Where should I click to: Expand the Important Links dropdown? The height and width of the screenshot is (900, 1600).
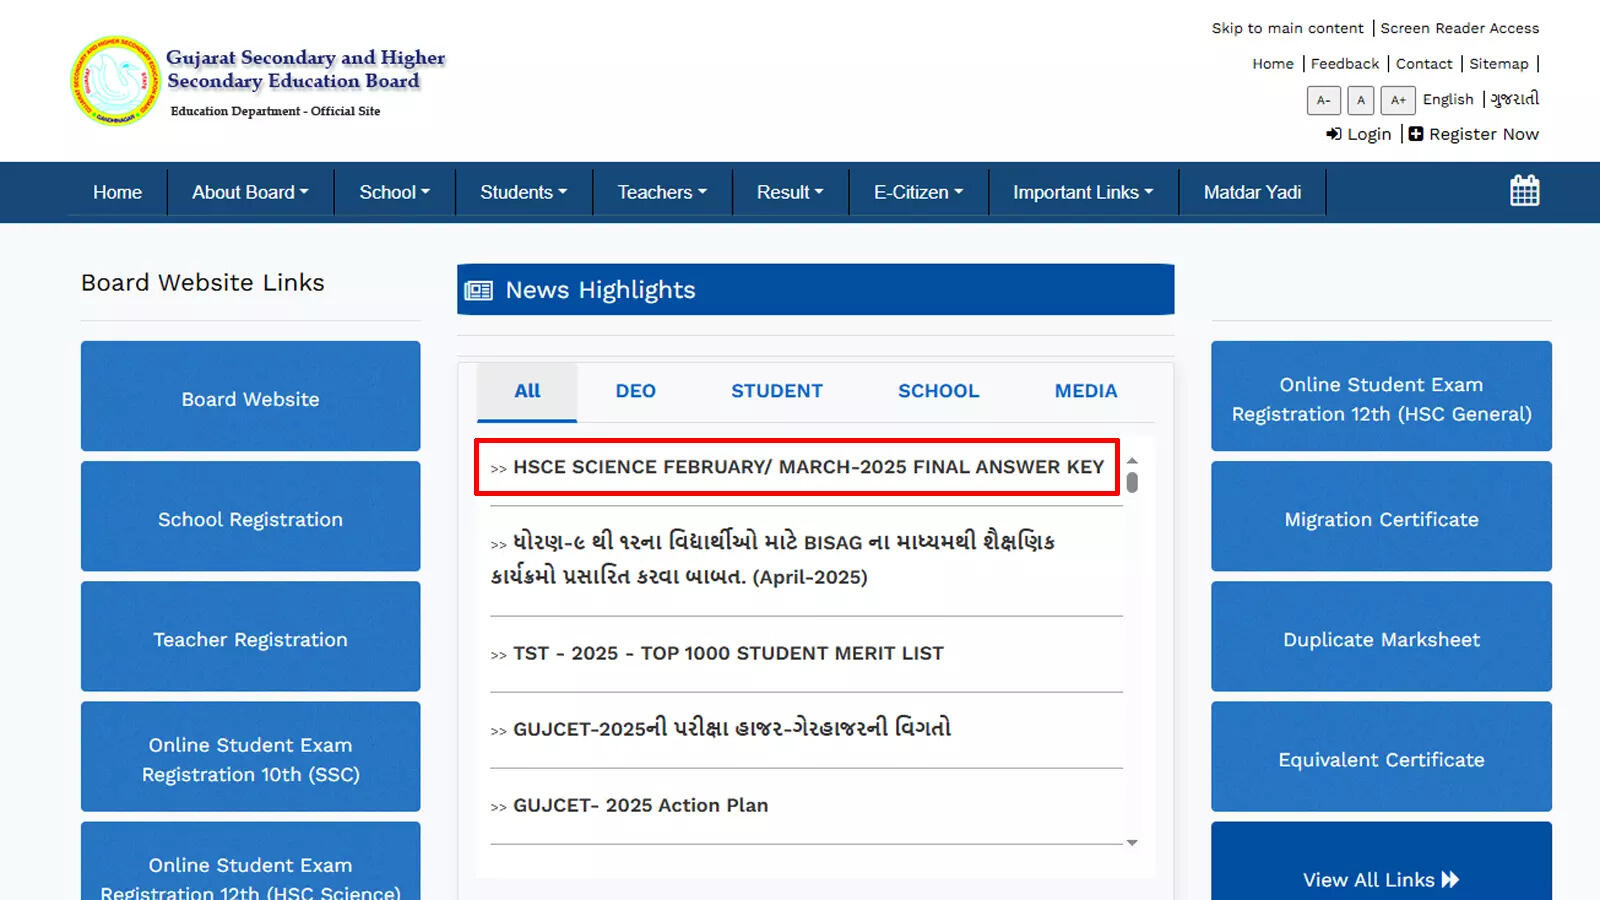1083,192
